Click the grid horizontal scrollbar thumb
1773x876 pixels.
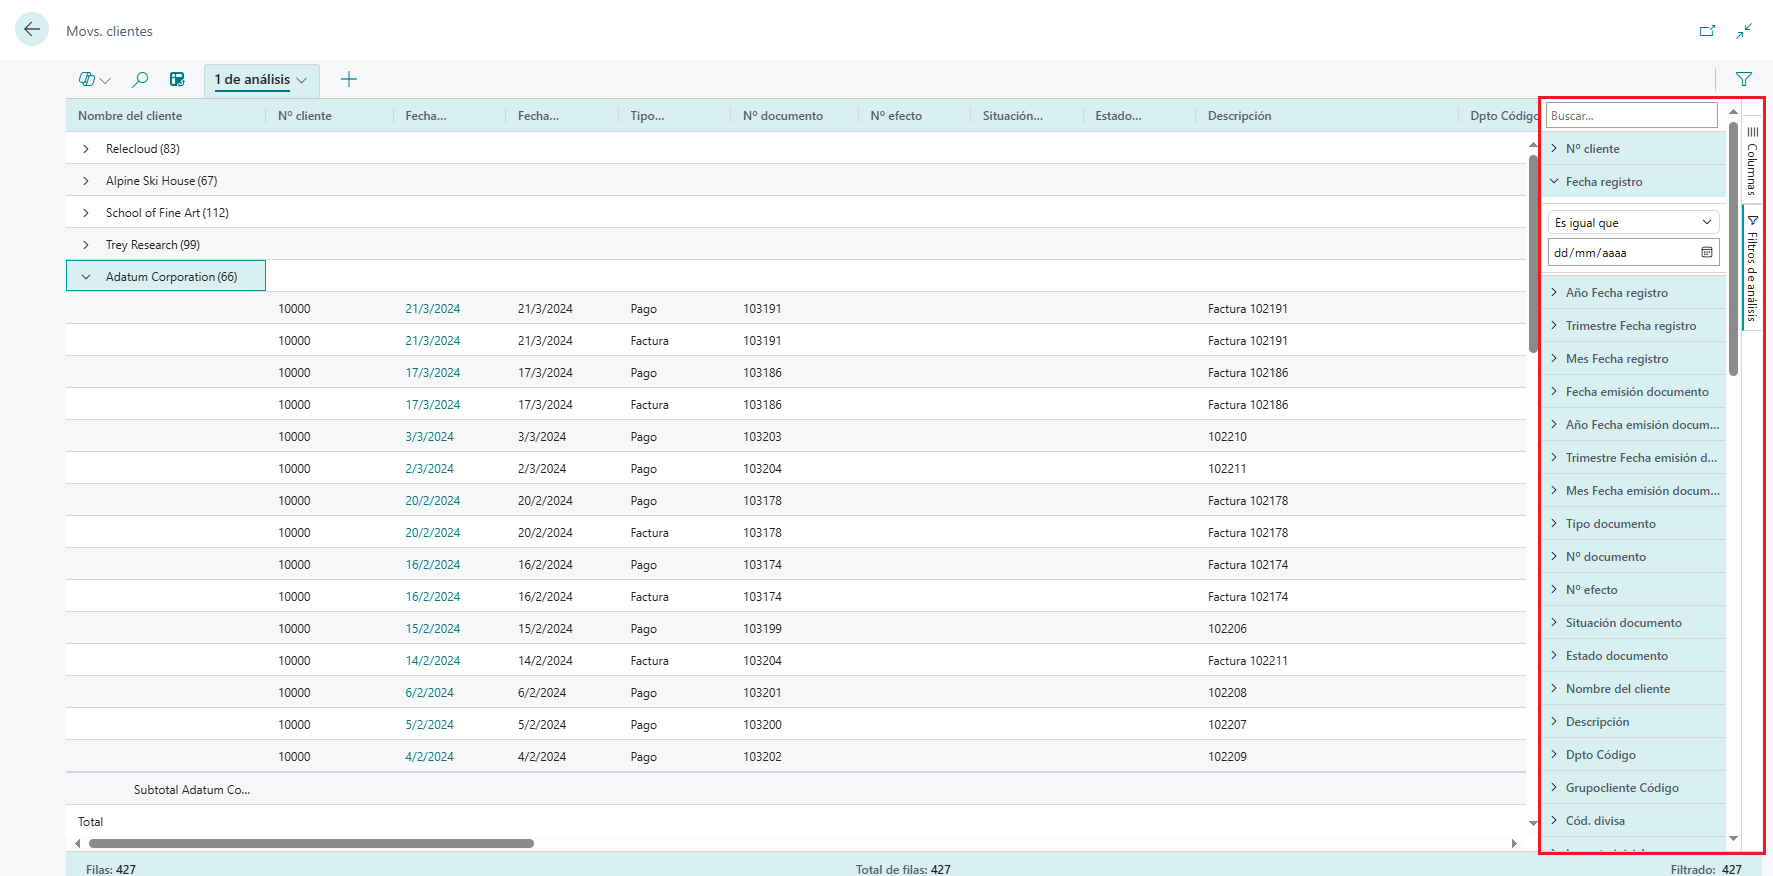tap(309, 843)
